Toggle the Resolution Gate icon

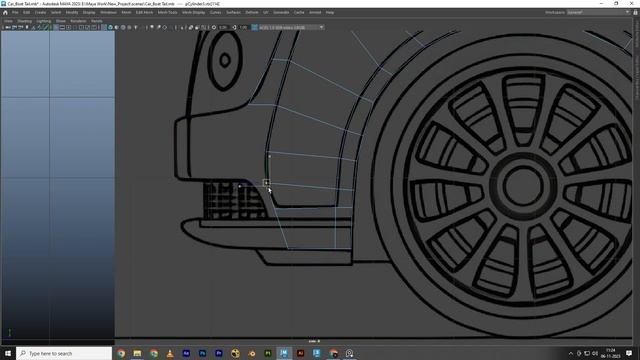(69, 27)
